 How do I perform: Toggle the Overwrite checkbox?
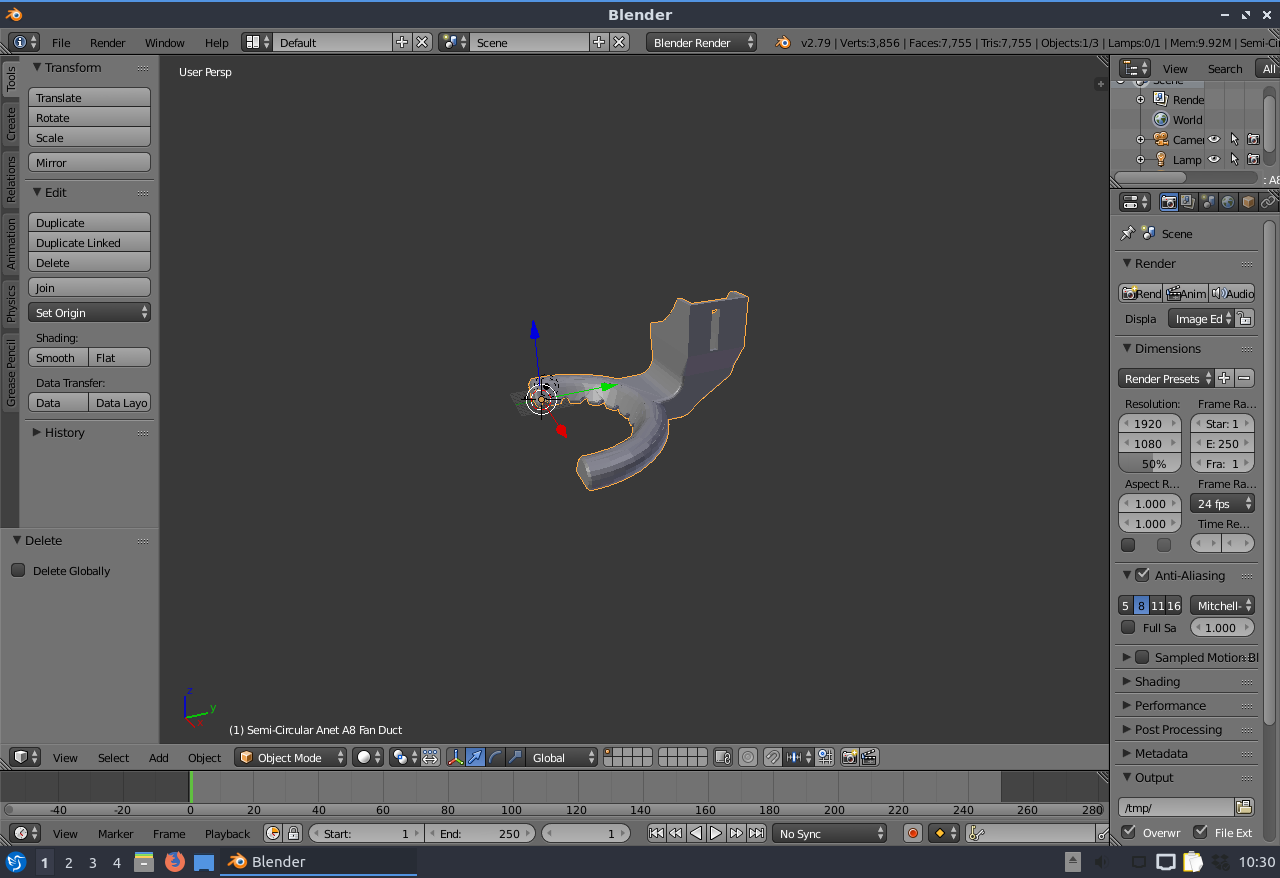tap(1128, 832)
